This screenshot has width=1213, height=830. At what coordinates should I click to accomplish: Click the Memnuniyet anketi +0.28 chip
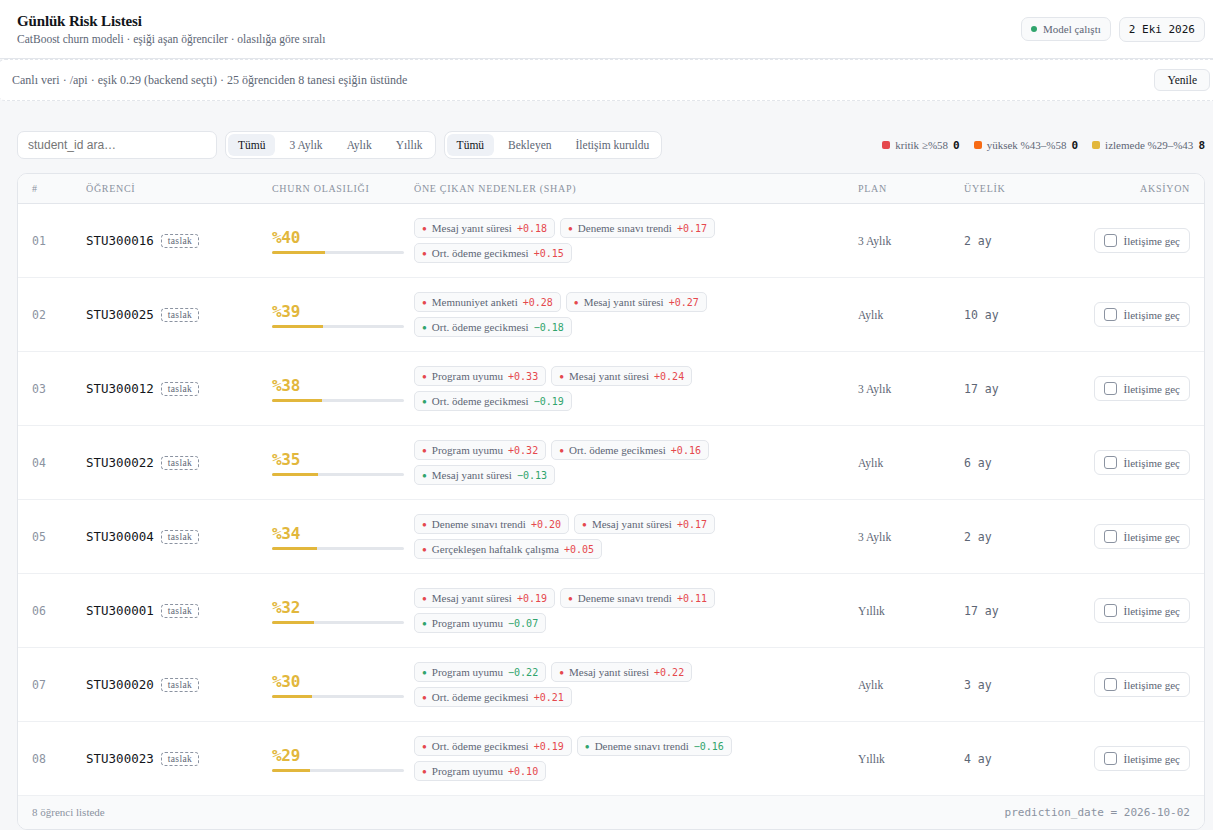click(x=487, y=302)
